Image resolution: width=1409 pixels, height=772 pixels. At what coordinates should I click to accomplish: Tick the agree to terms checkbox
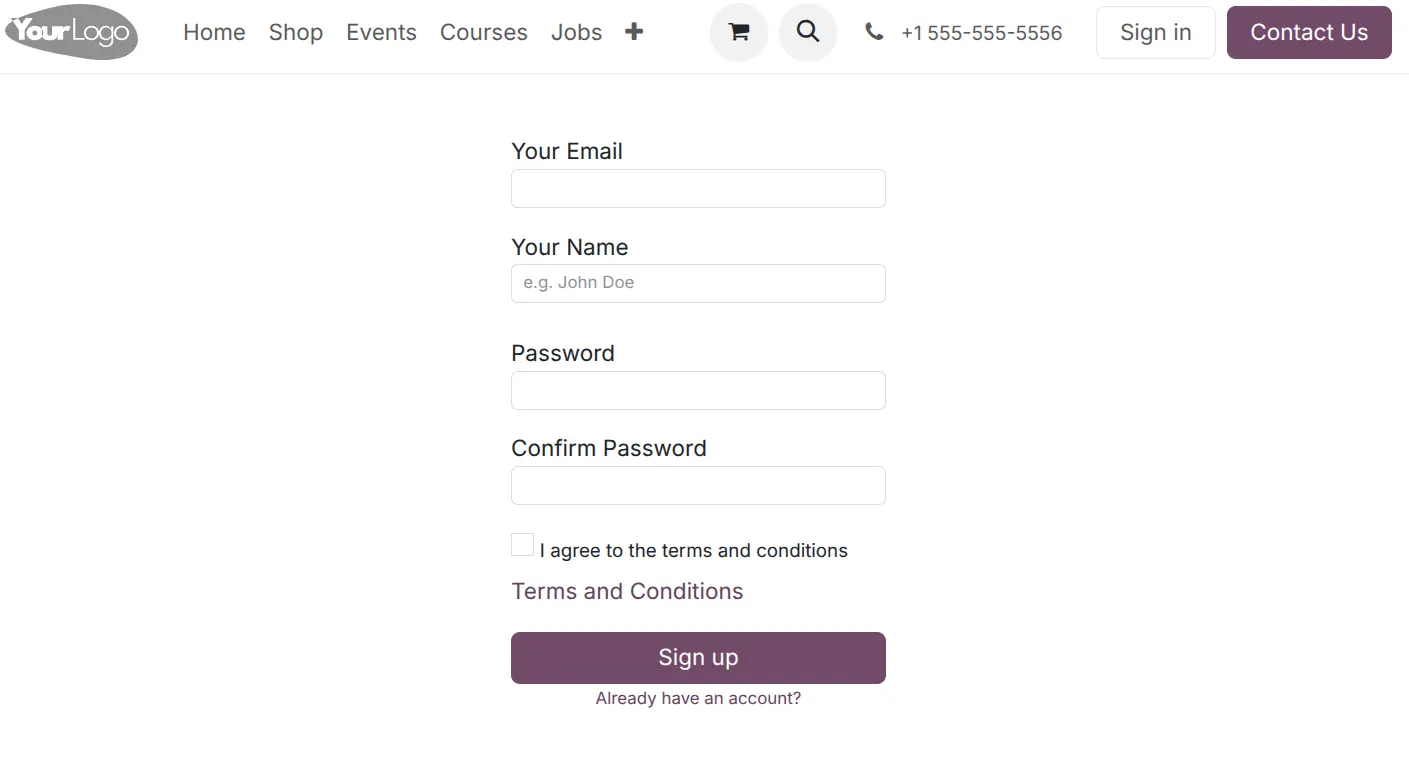click(522, 544)
